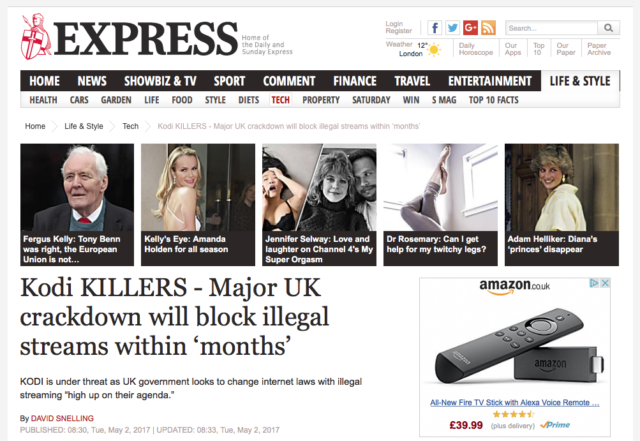Open the Fire TV Stick product link
The height and width of the screenshot is (441, 640).
pos(515,403)
